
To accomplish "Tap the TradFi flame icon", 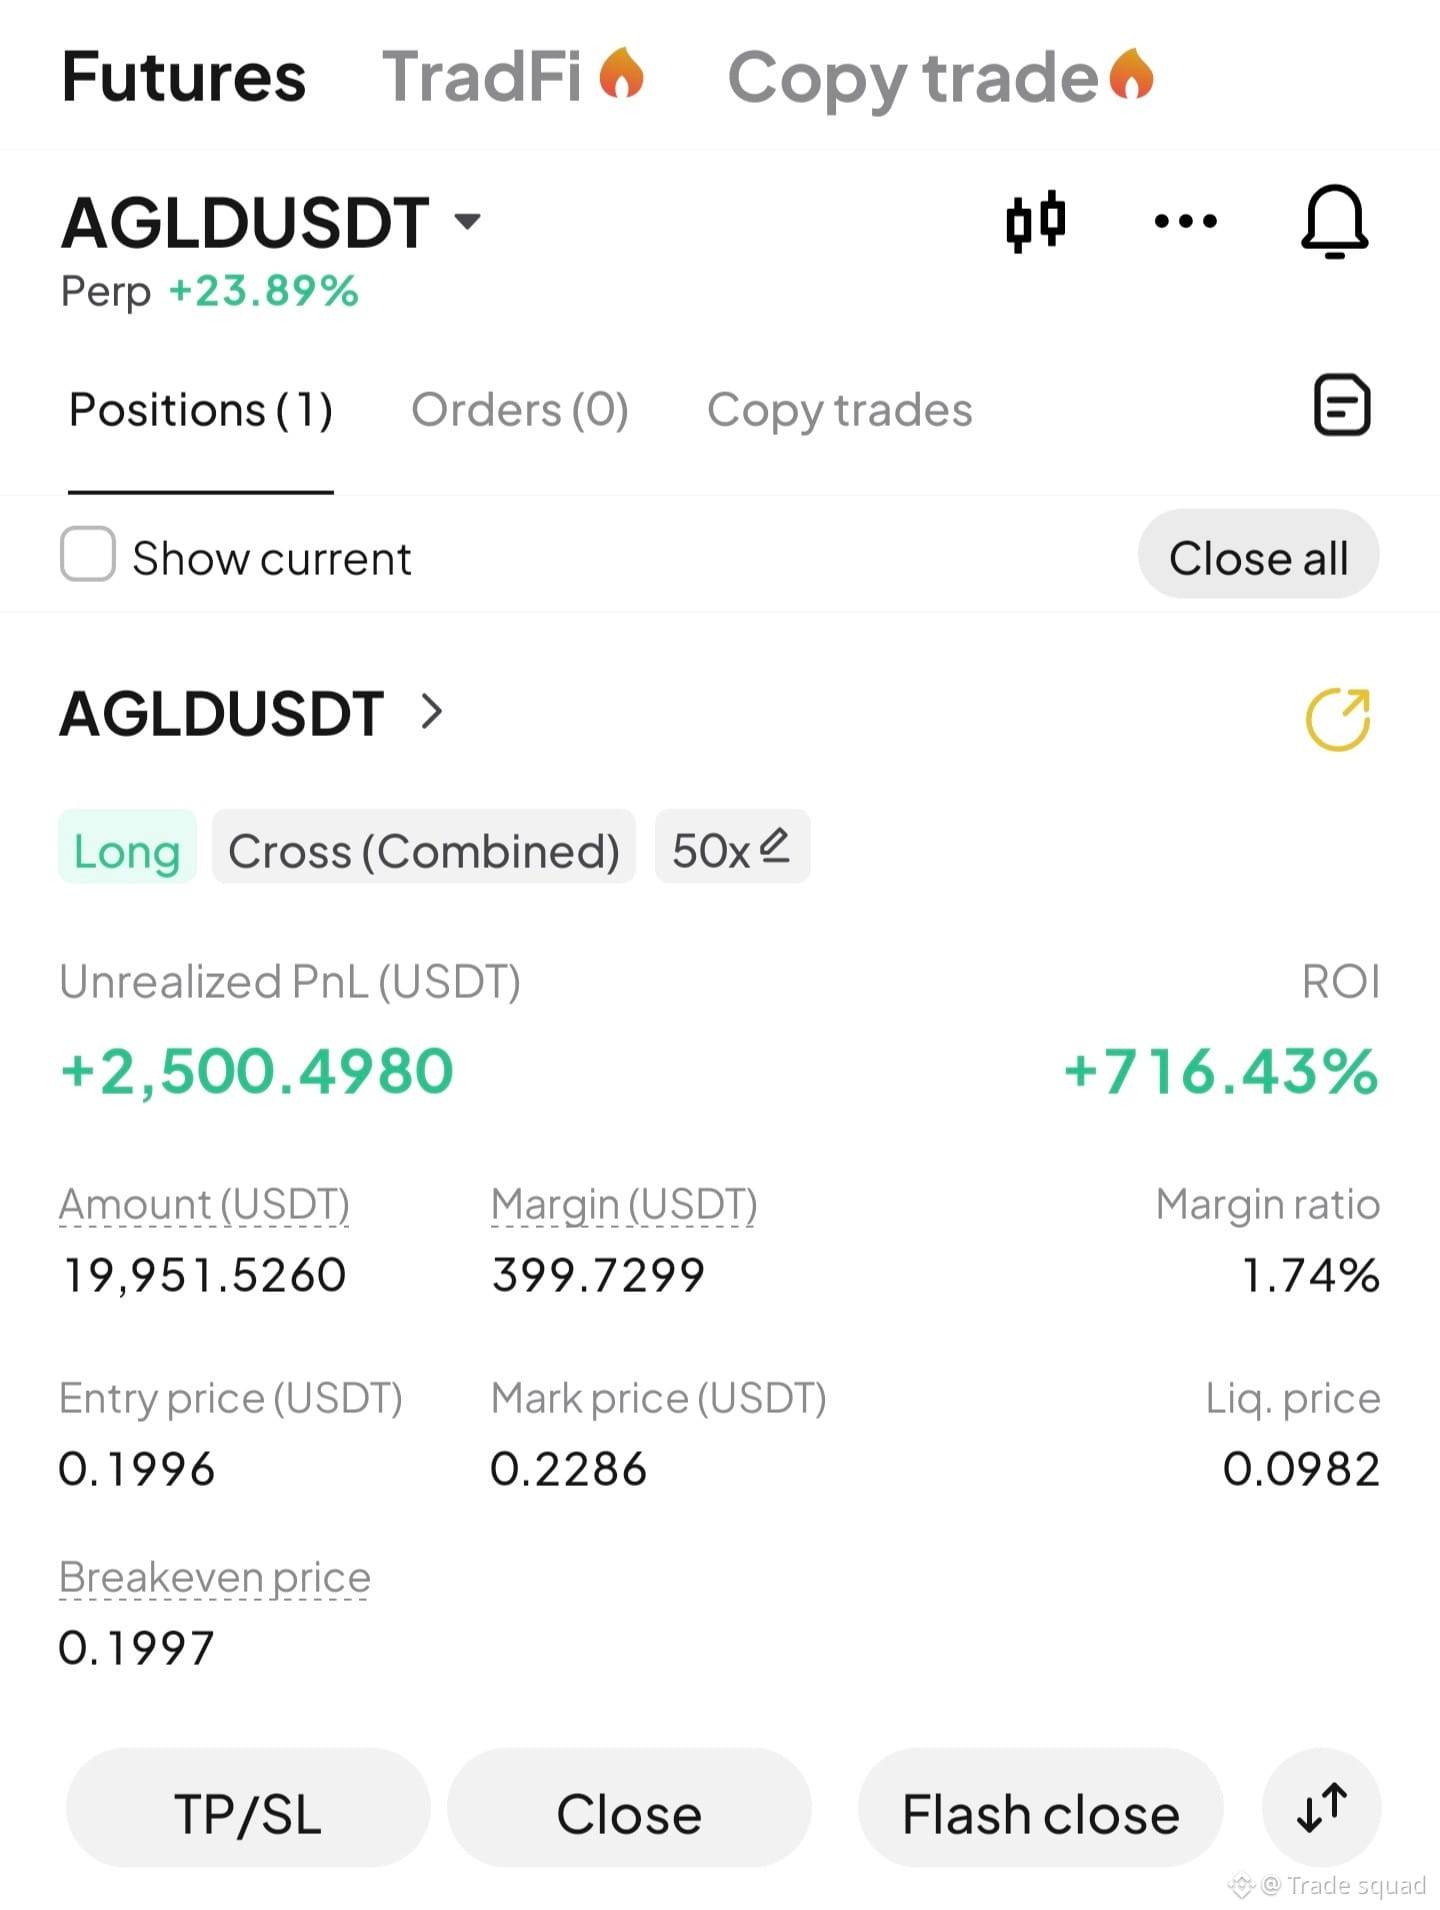I will (622, 74).
